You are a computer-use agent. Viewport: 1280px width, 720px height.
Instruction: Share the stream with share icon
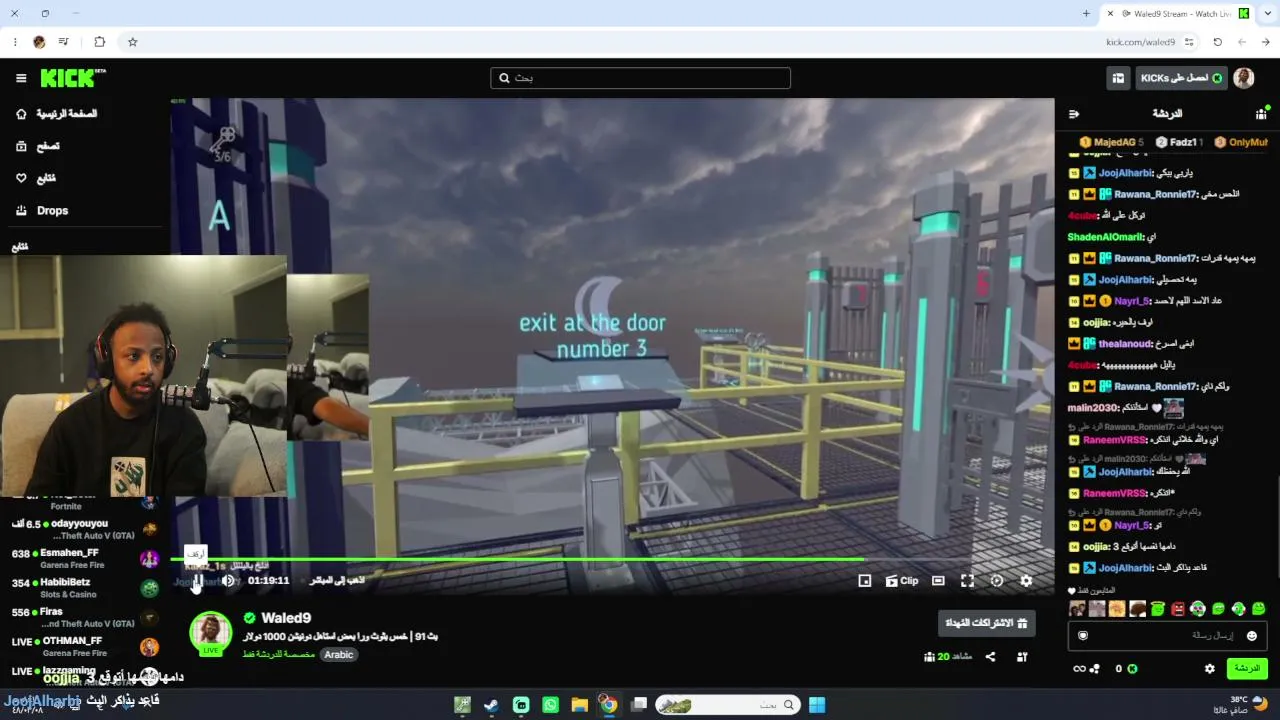coord(990,657)
